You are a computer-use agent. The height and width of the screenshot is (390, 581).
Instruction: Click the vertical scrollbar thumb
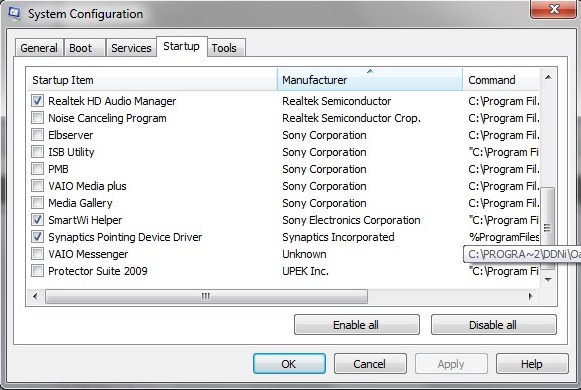548,228
